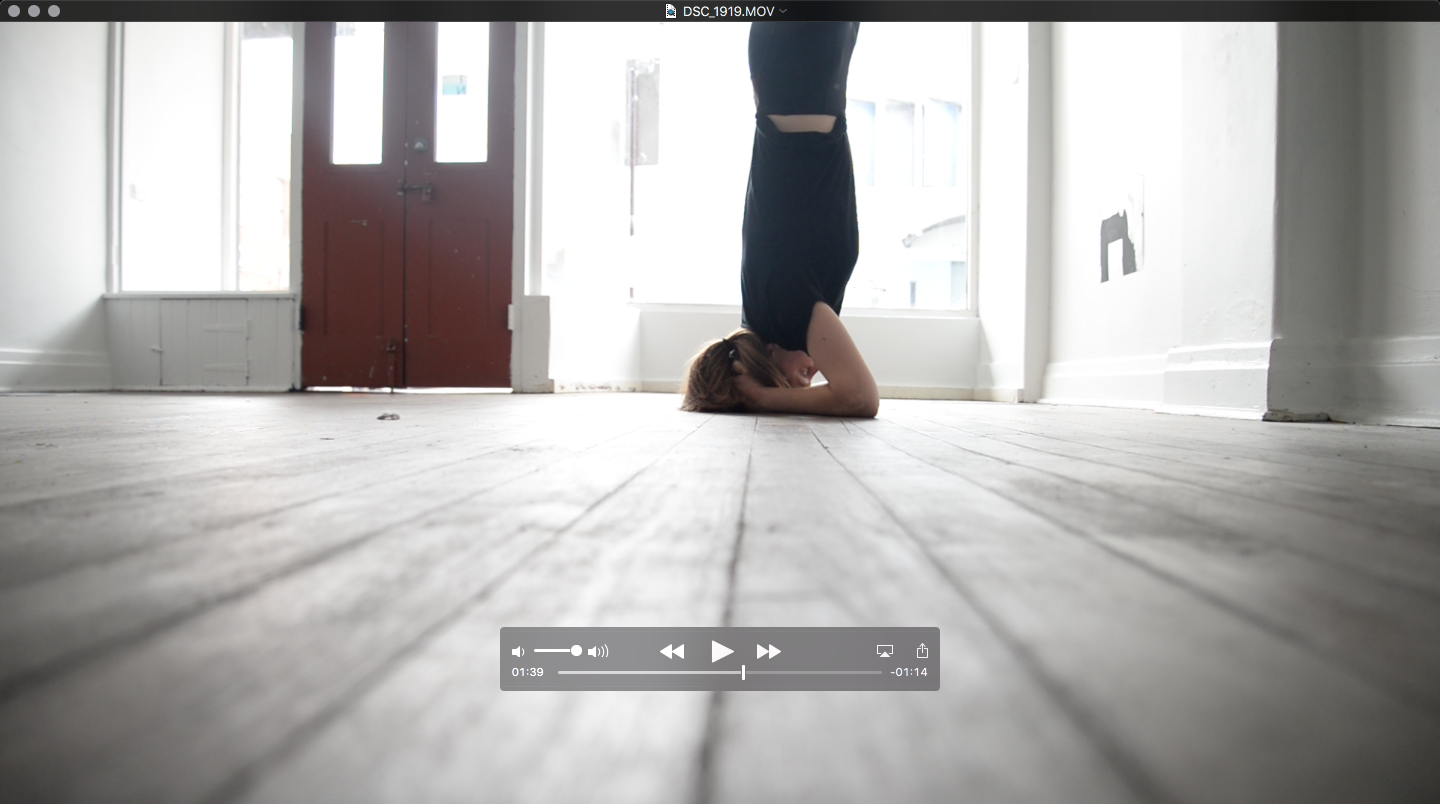Close the video window
The width and height of the screenshot is (1440, 804).
point(14,11)
